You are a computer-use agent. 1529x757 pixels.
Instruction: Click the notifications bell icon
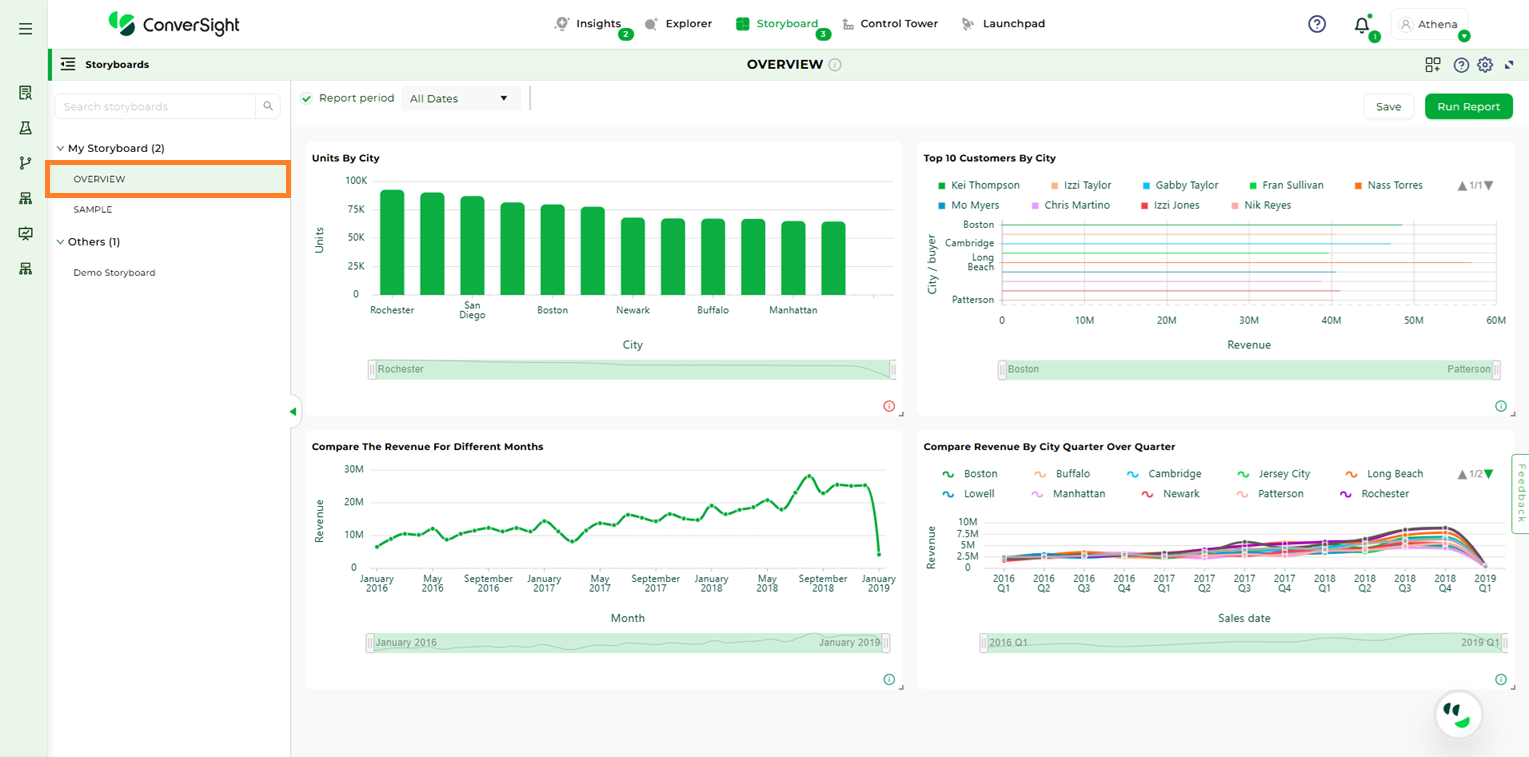coord(1361,25)
